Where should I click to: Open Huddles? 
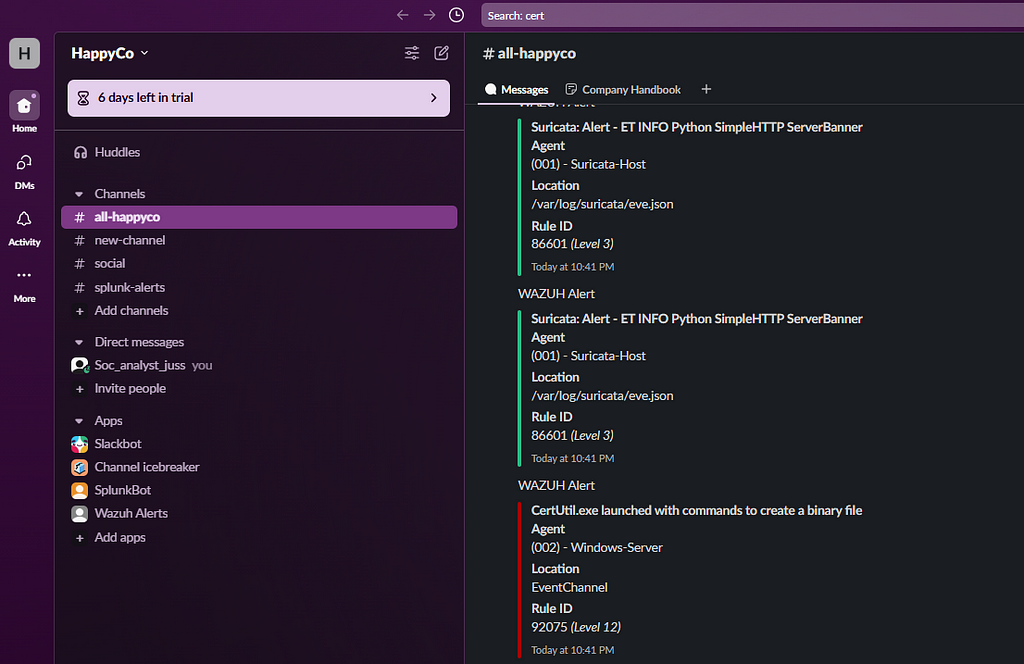(259, 152)
